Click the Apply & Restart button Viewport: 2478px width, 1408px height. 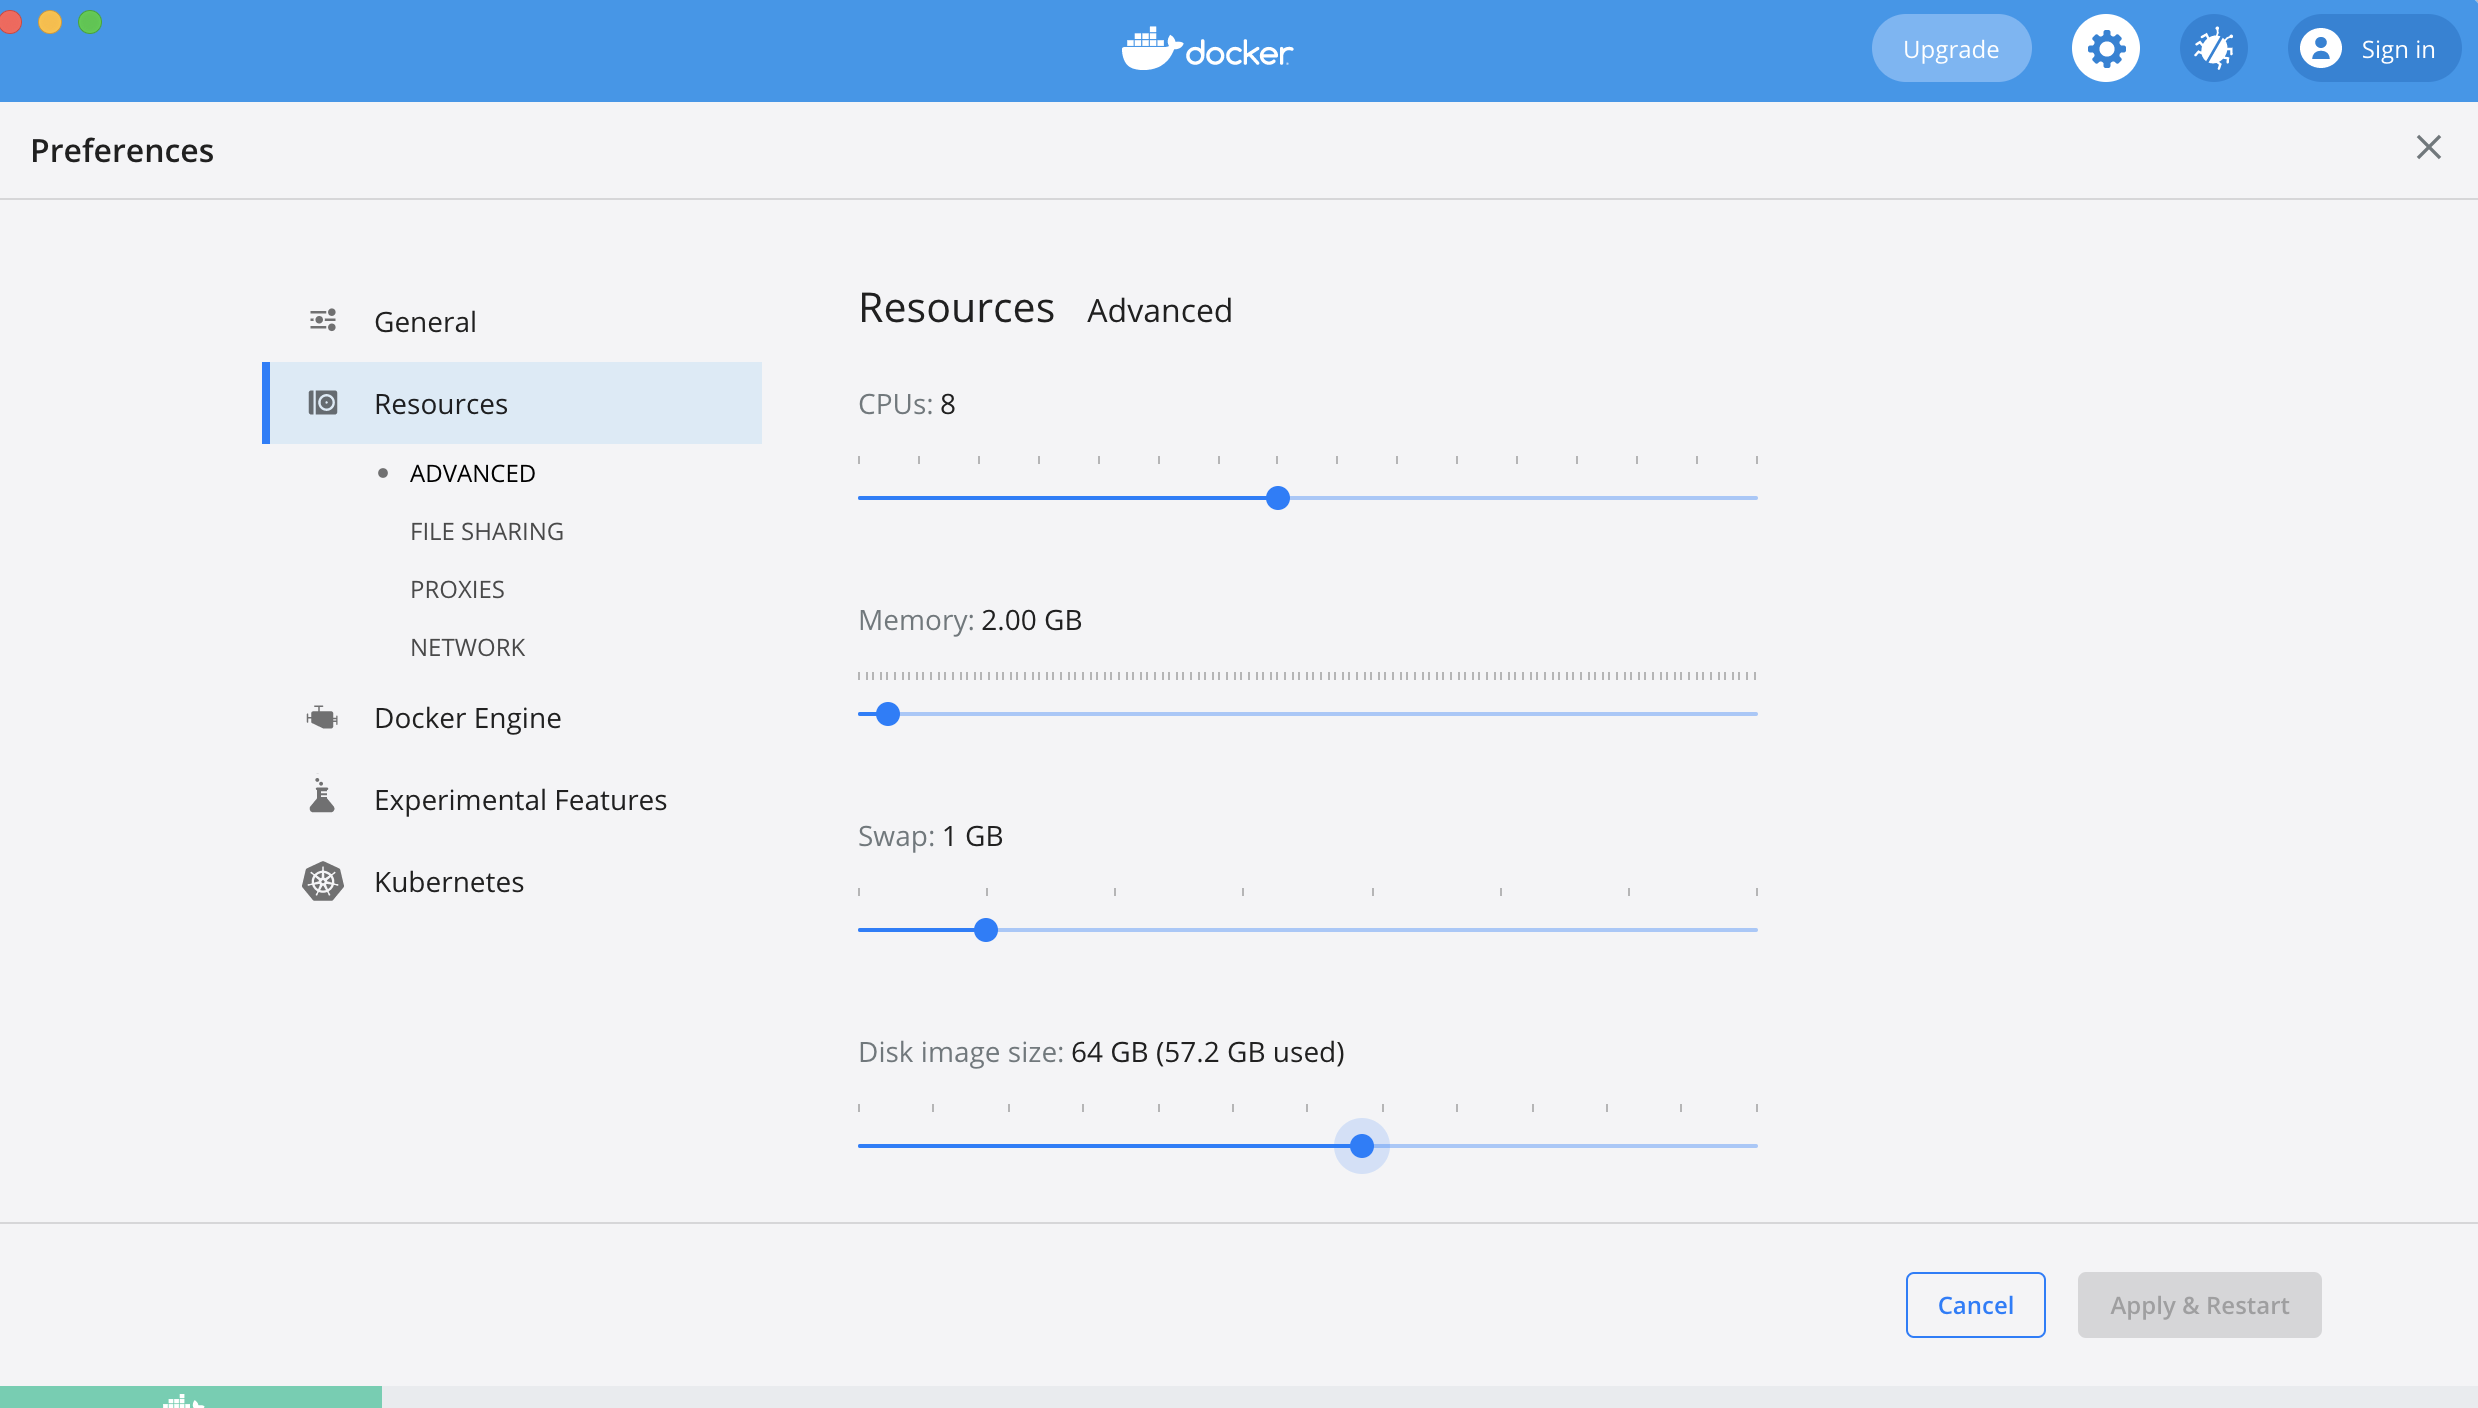2199,1305
